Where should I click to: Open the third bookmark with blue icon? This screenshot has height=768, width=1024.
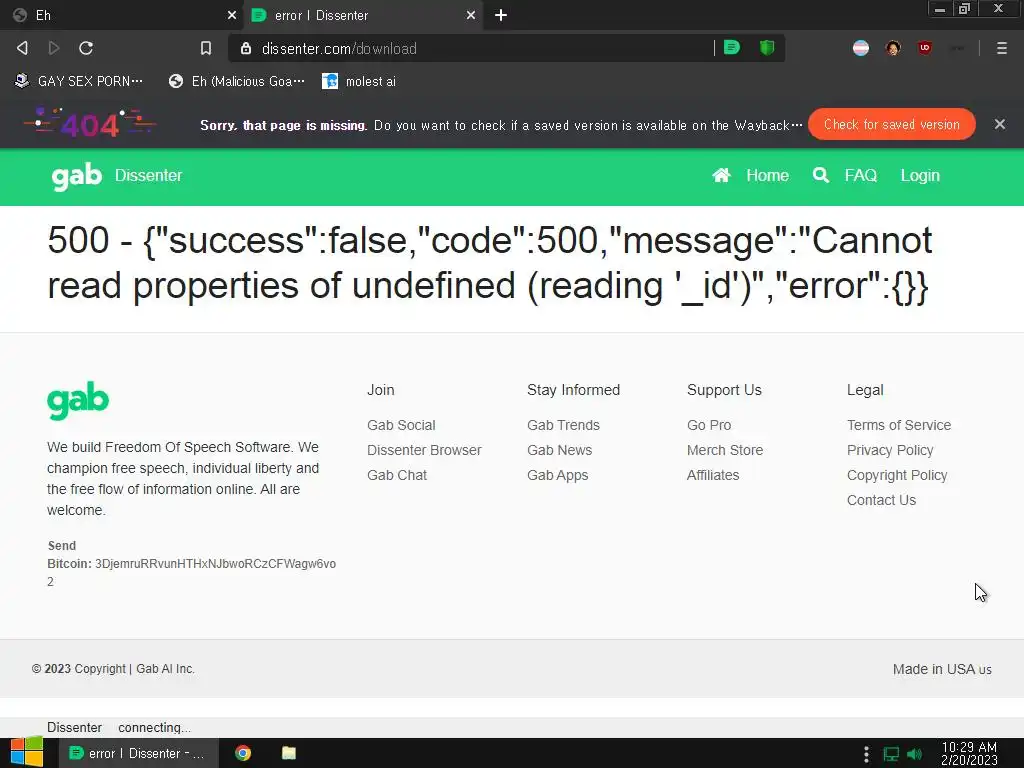click(x=359, y=81)
